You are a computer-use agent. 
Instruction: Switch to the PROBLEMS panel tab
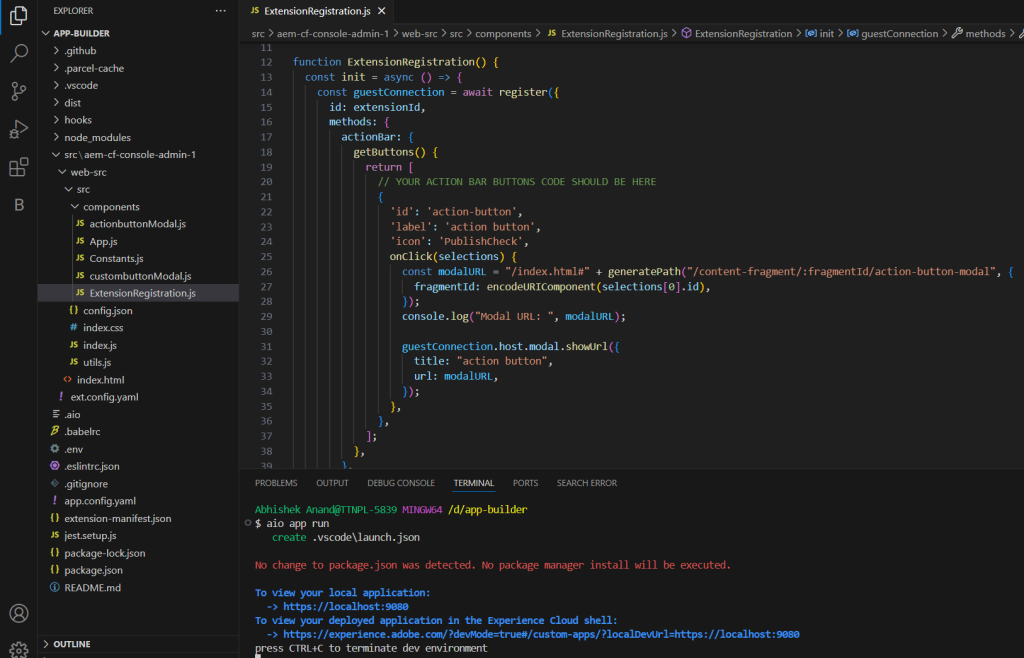pos(276,483)
